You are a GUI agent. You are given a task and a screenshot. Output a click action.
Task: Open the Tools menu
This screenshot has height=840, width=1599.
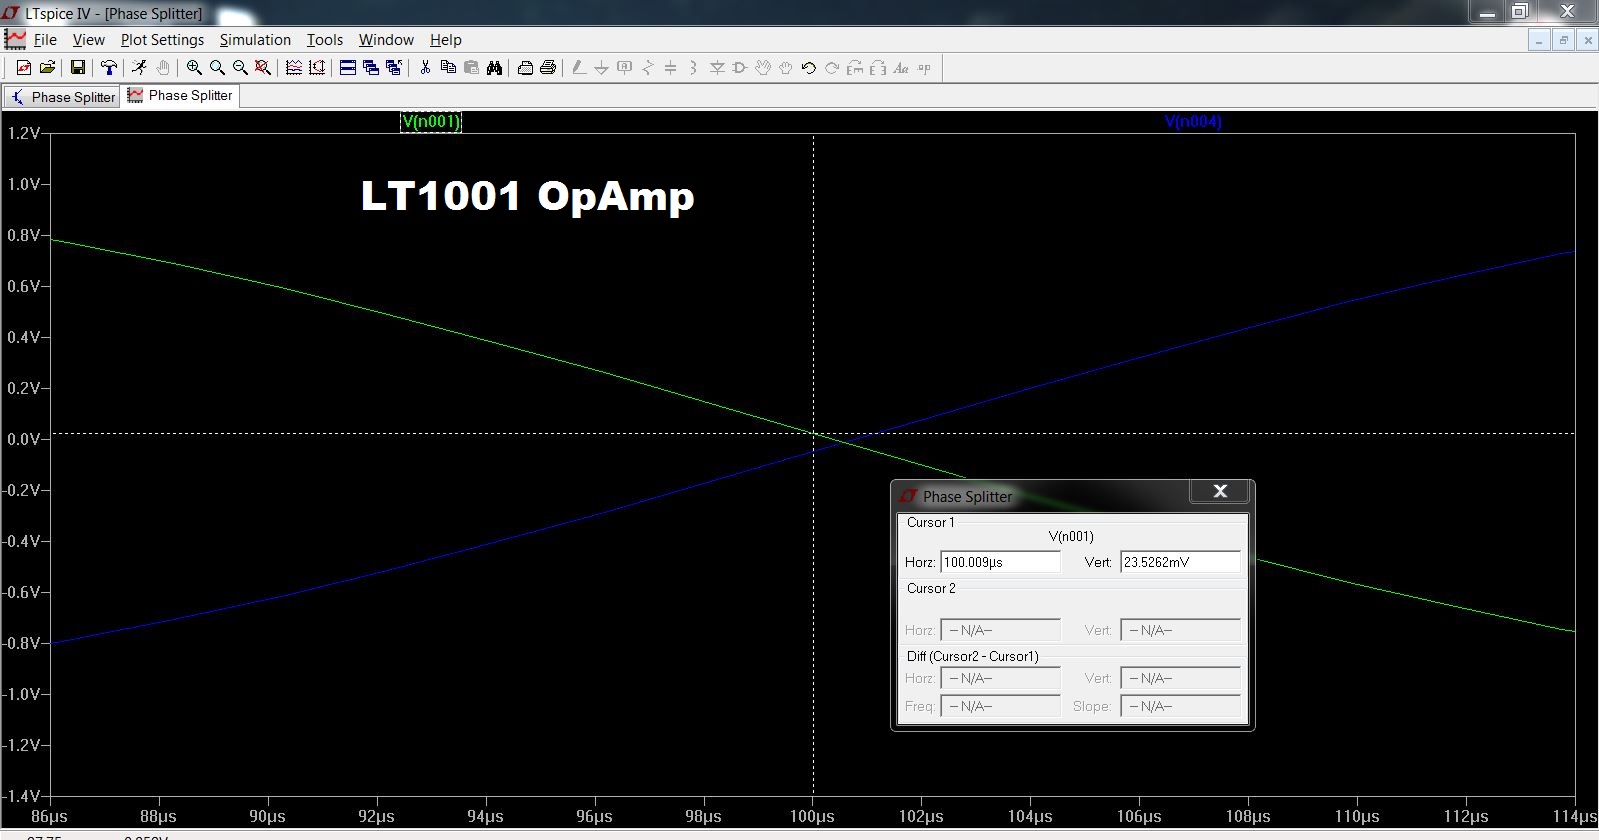325,40
